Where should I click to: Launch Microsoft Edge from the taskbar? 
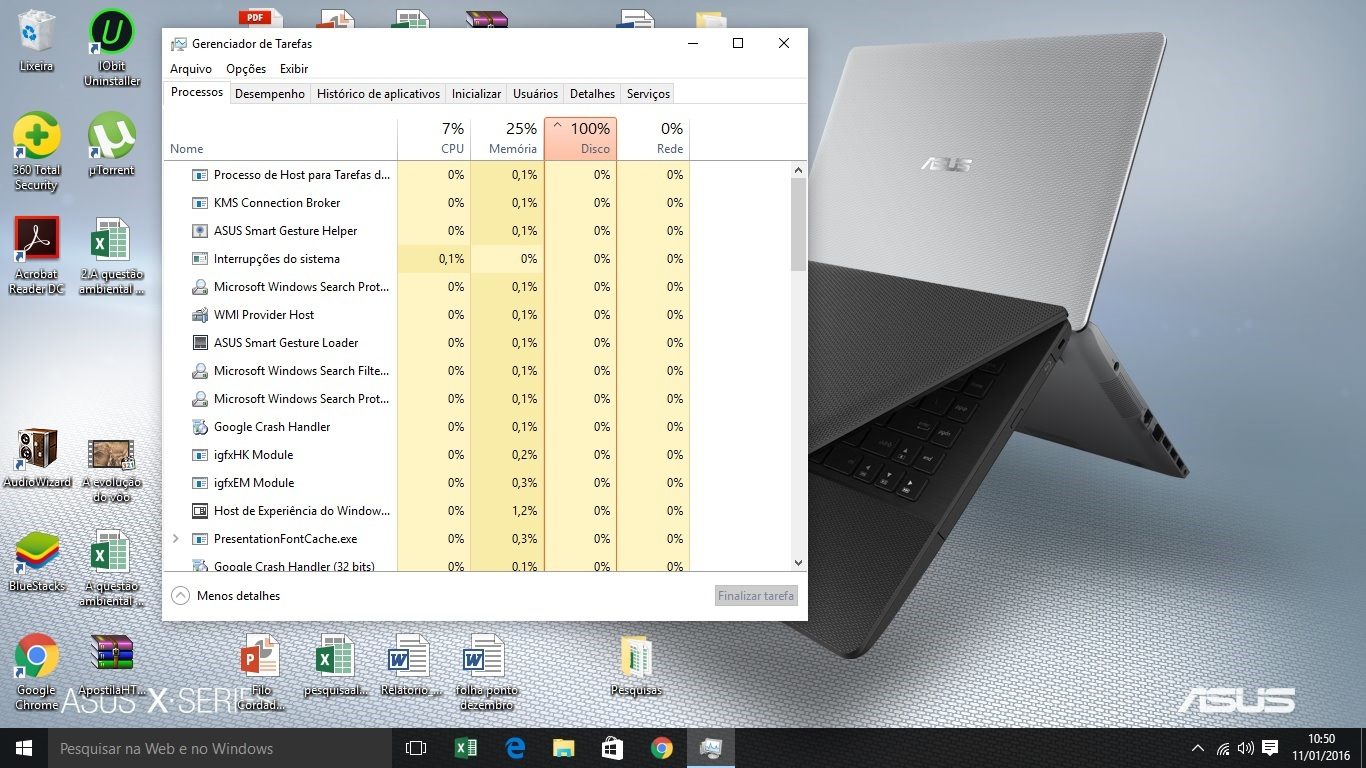point(515,748)
